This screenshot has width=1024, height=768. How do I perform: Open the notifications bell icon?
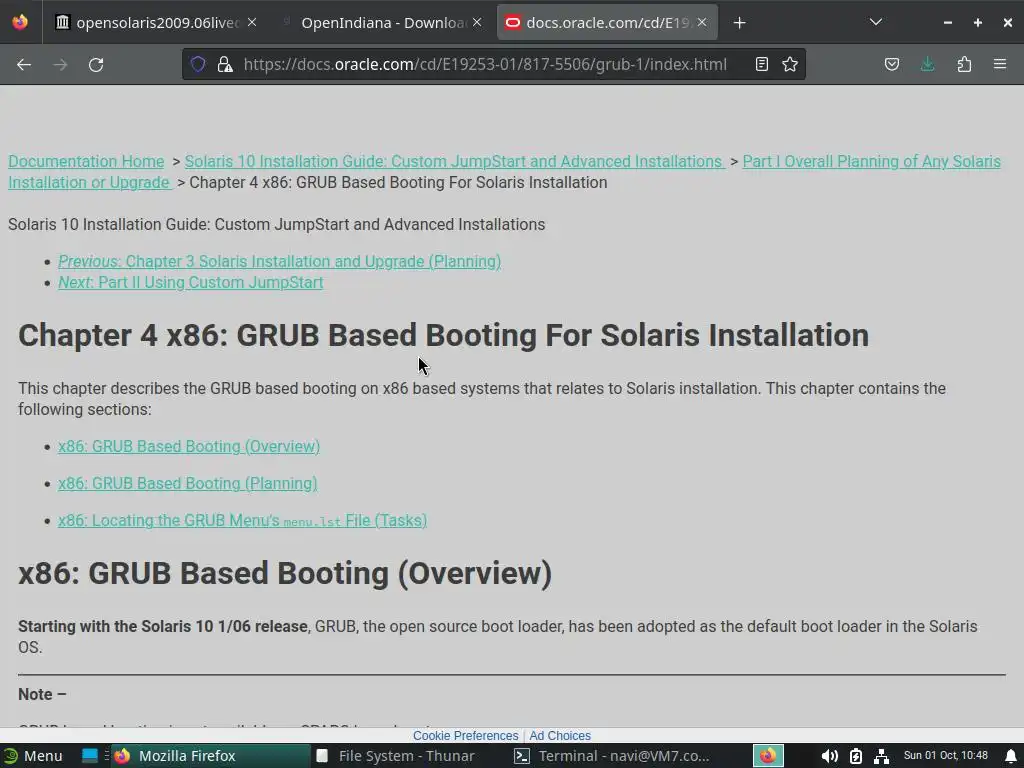coord(1010,756)
